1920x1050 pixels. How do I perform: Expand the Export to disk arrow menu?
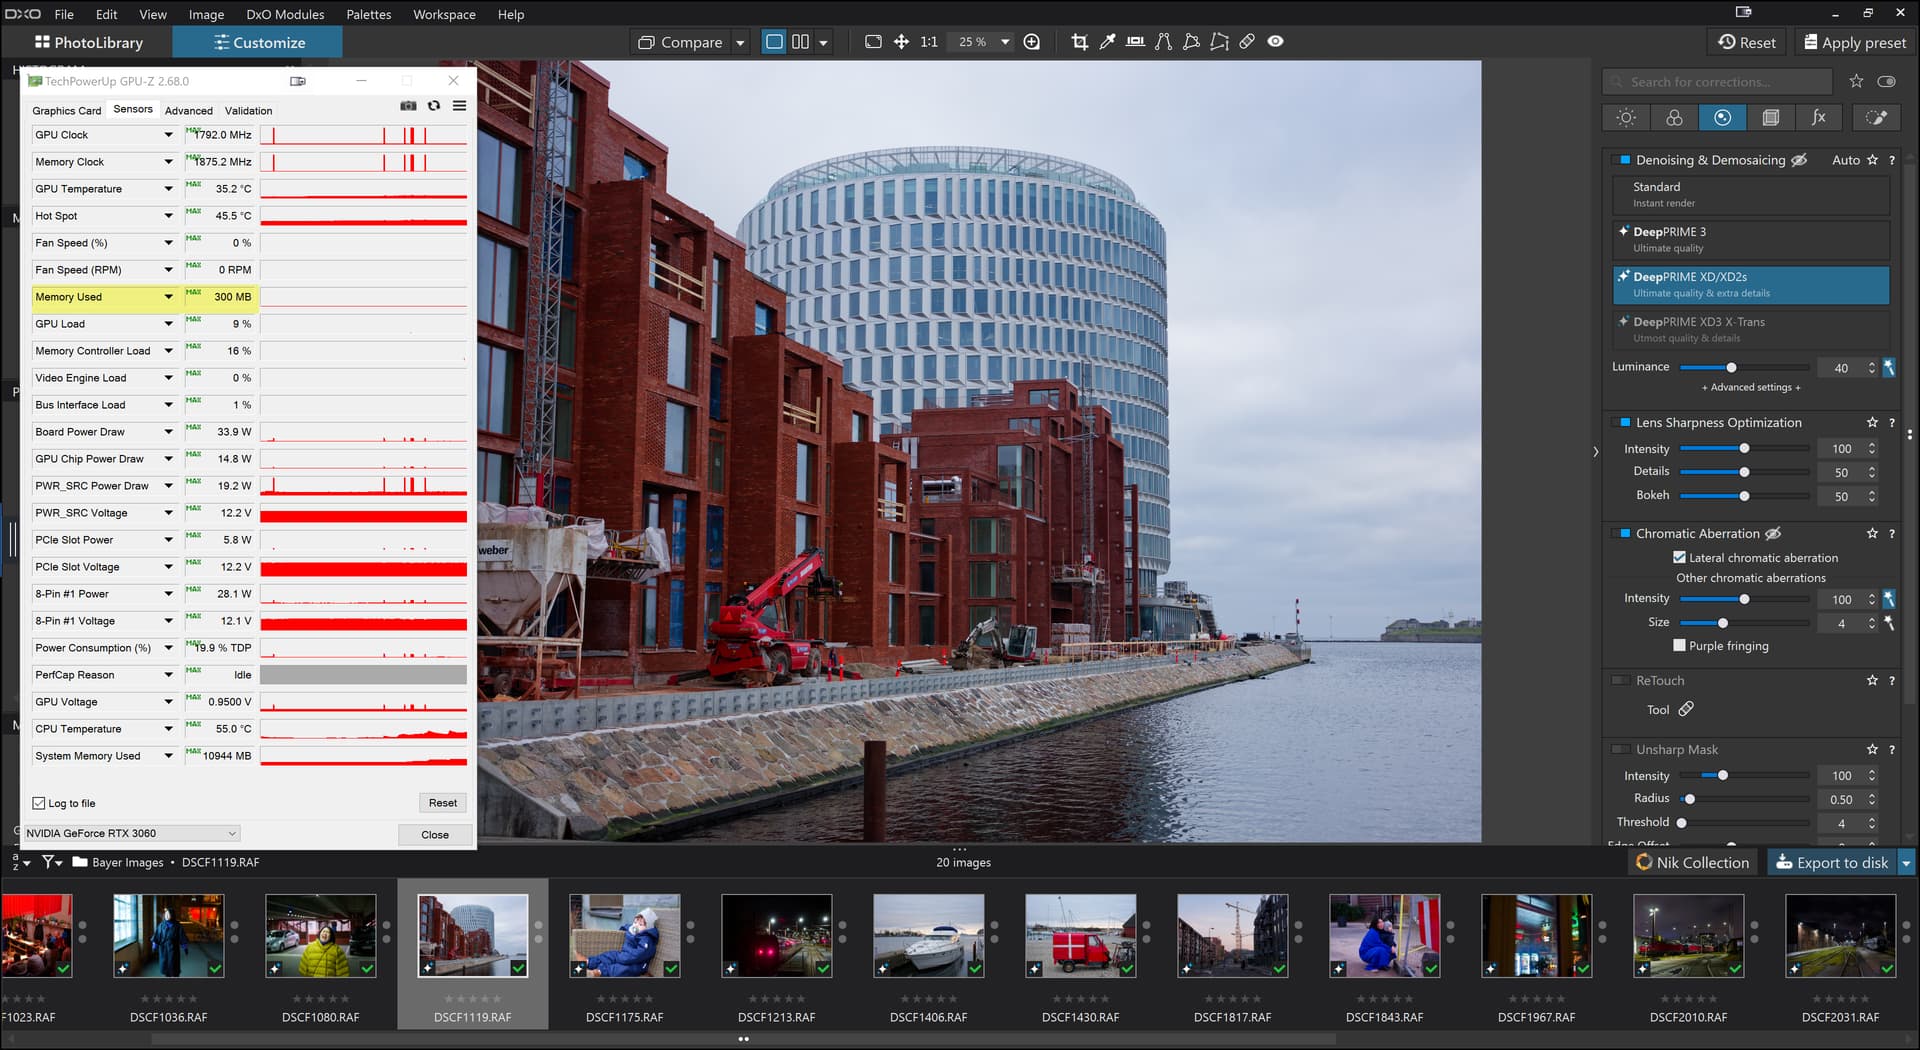1906,863
